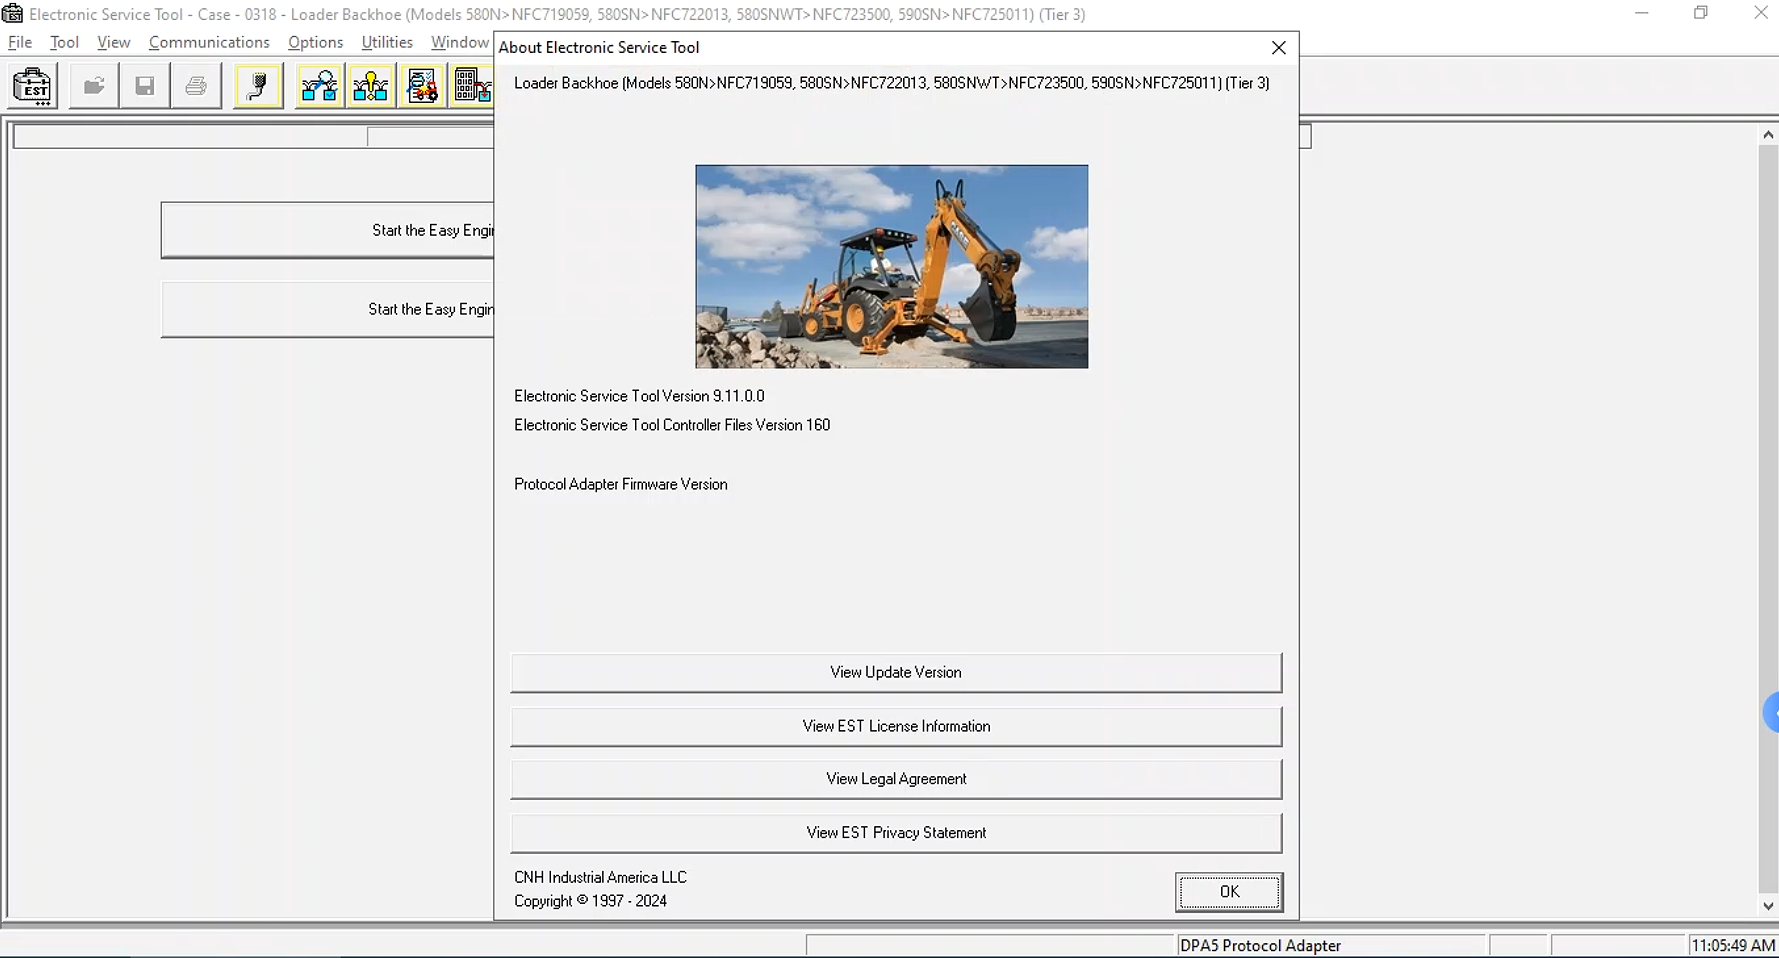This screenshot has height=958, width=1779.
Task: Restore down the main application window
Action: (x=1701, y=13)
